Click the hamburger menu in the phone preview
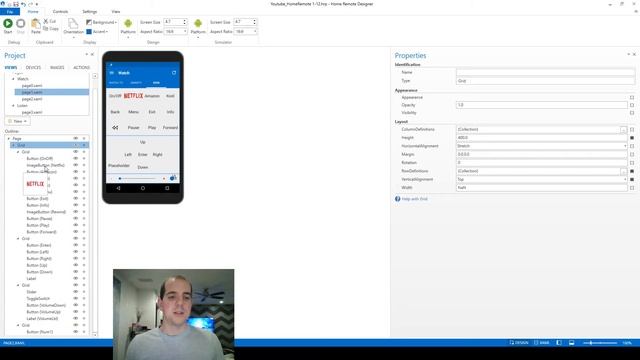640x360 pixels. (x=111, y=73)
